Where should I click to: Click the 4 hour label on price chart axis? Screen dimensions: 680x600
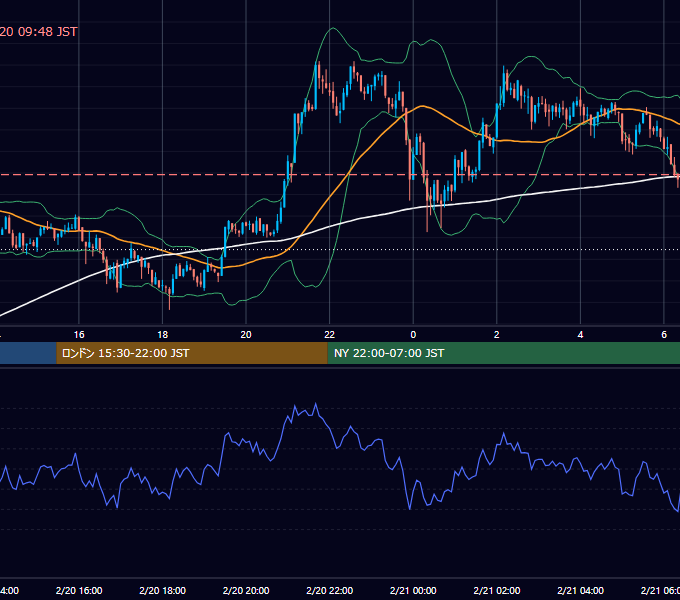[x=580, y=335]
